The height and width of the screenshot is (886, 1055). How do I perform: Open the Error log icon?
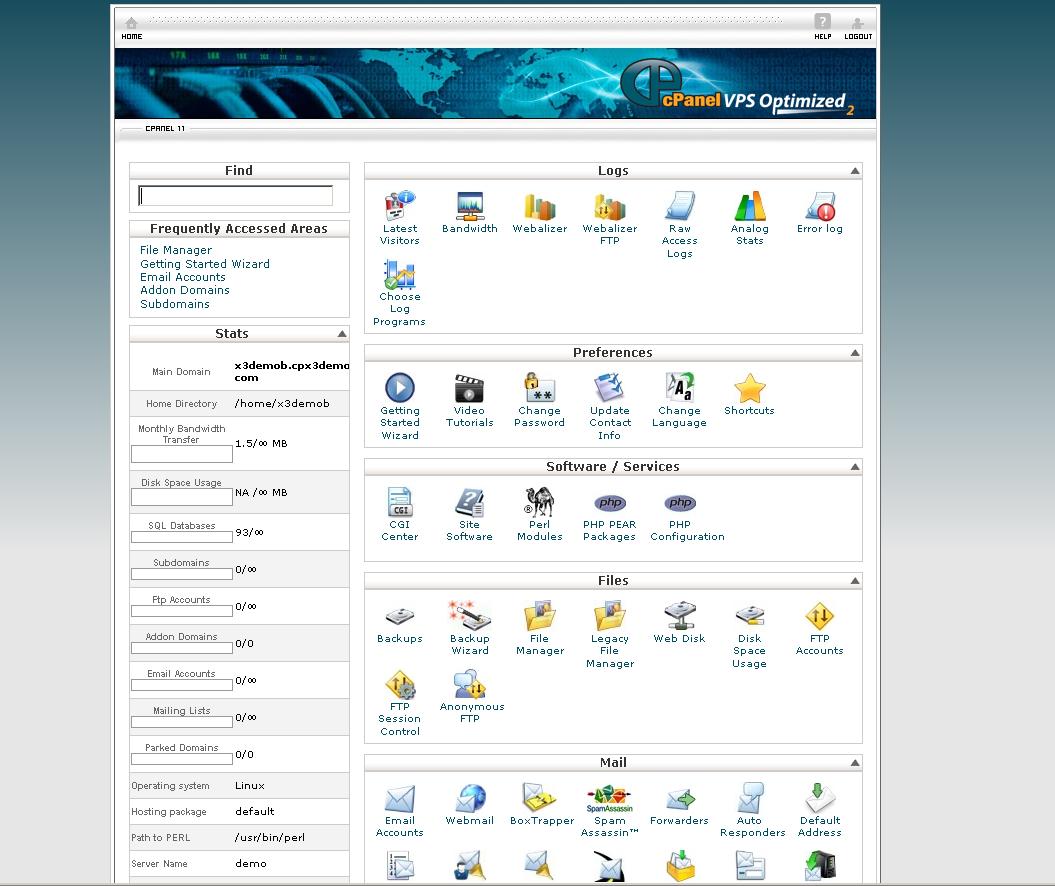[x=820, y=206]
